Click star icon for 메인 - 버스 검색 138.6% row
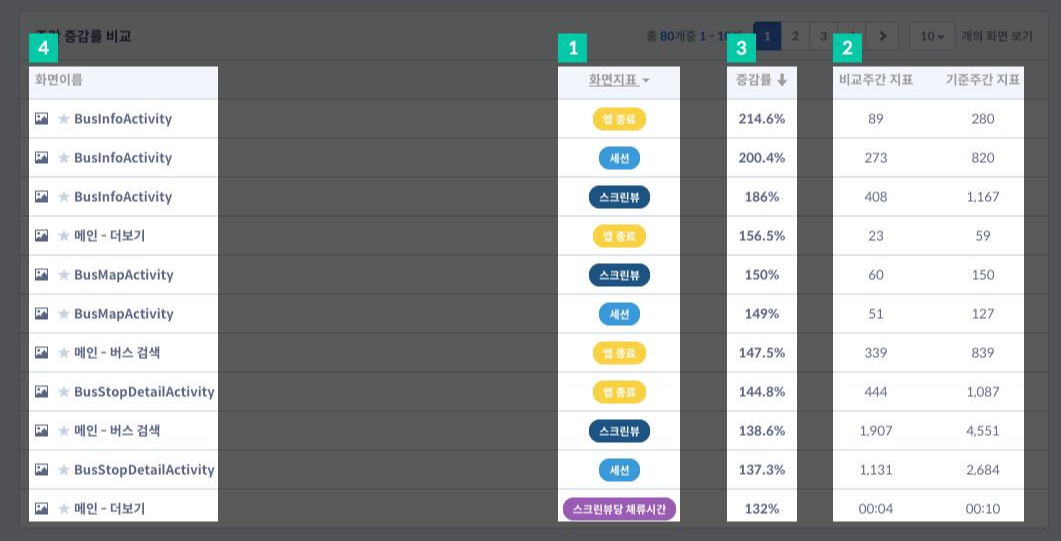The width and height of the screenshot is (1061, 541). [x=64, y=431]
